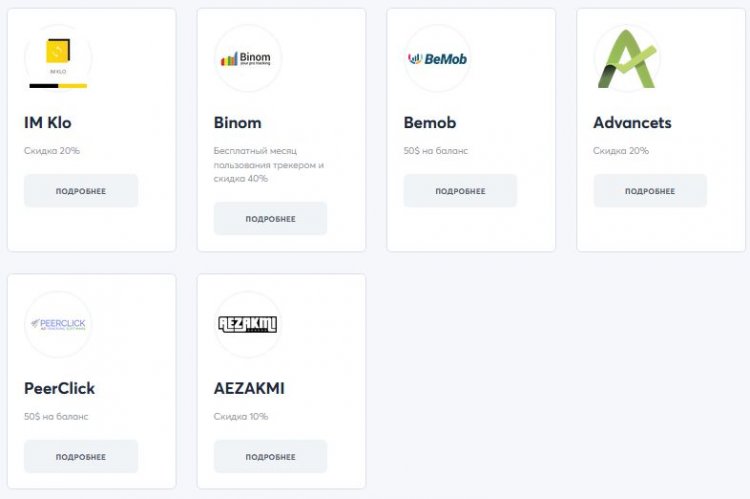Click the Advancets card title

point(632,123)
